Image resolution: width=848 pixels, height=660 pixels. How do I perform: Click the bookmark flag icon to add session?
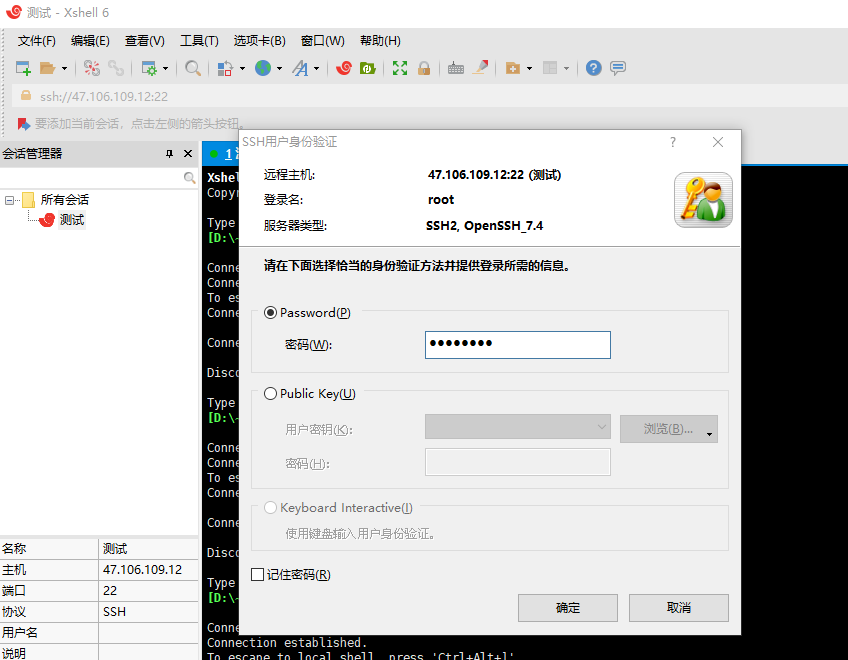pyautogui.click(x=23, y=124)
